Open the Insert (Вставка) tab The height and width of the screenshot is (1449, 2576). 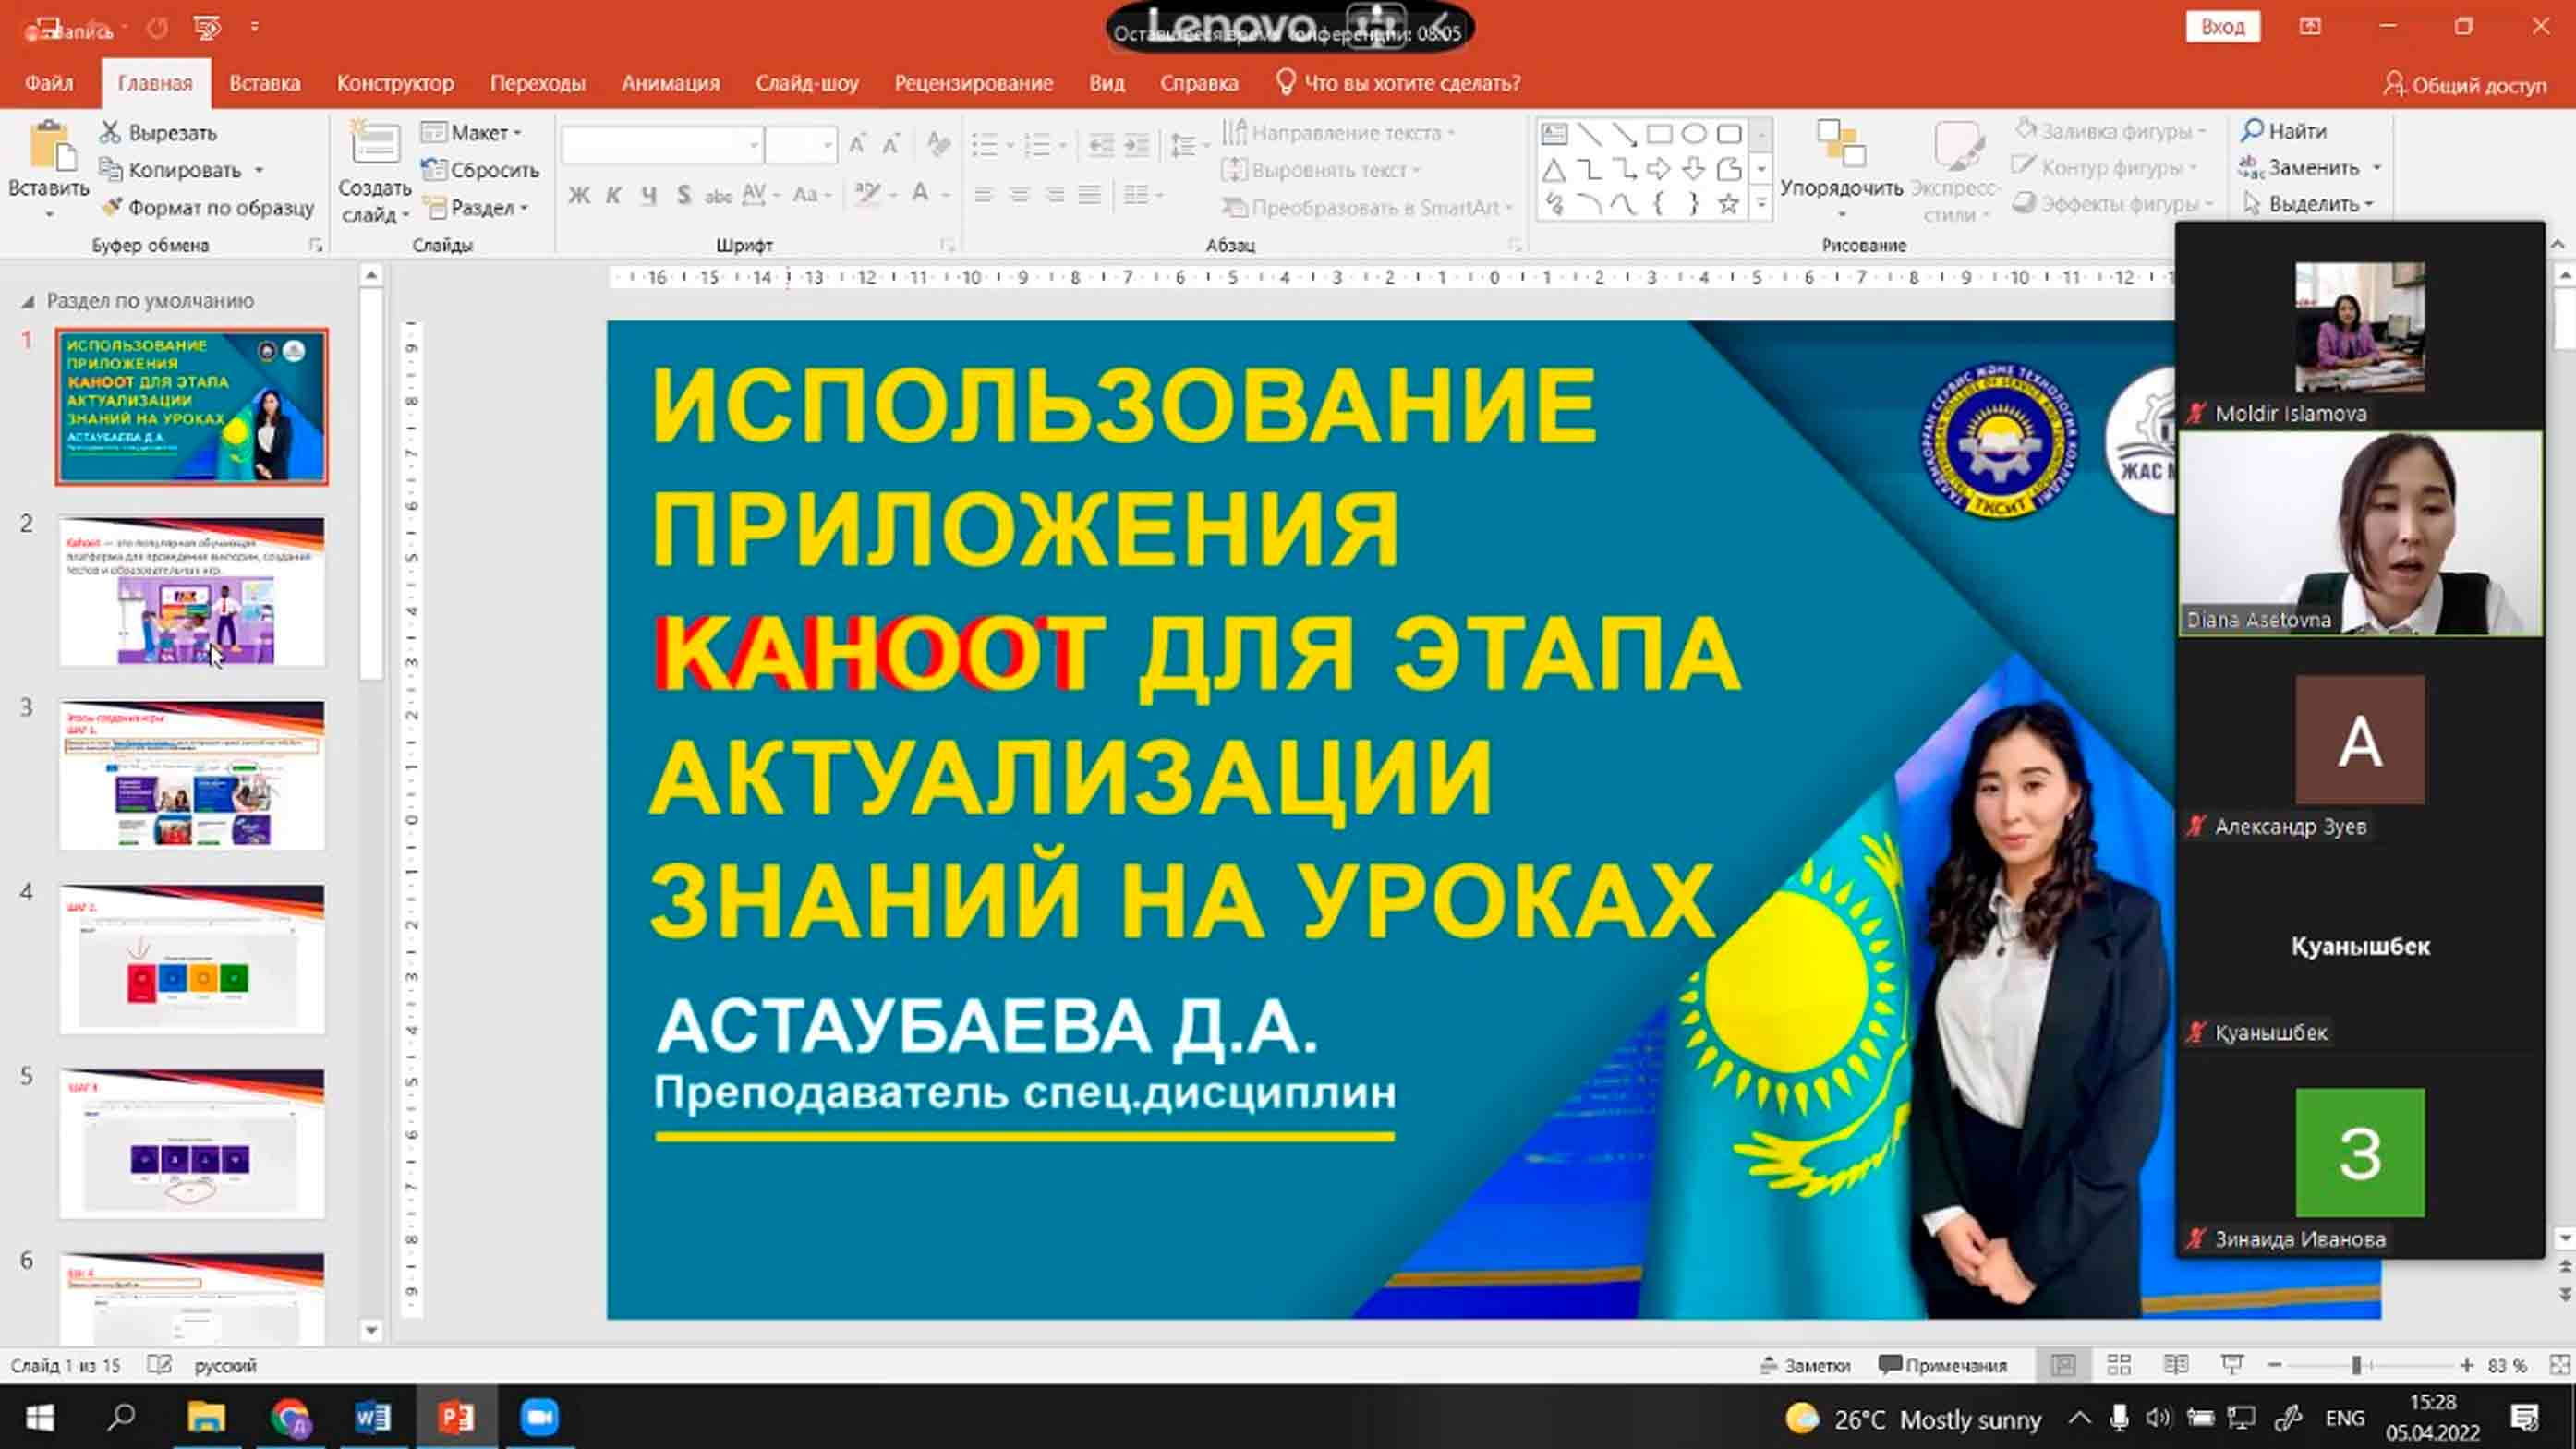(x=264, y=83)
